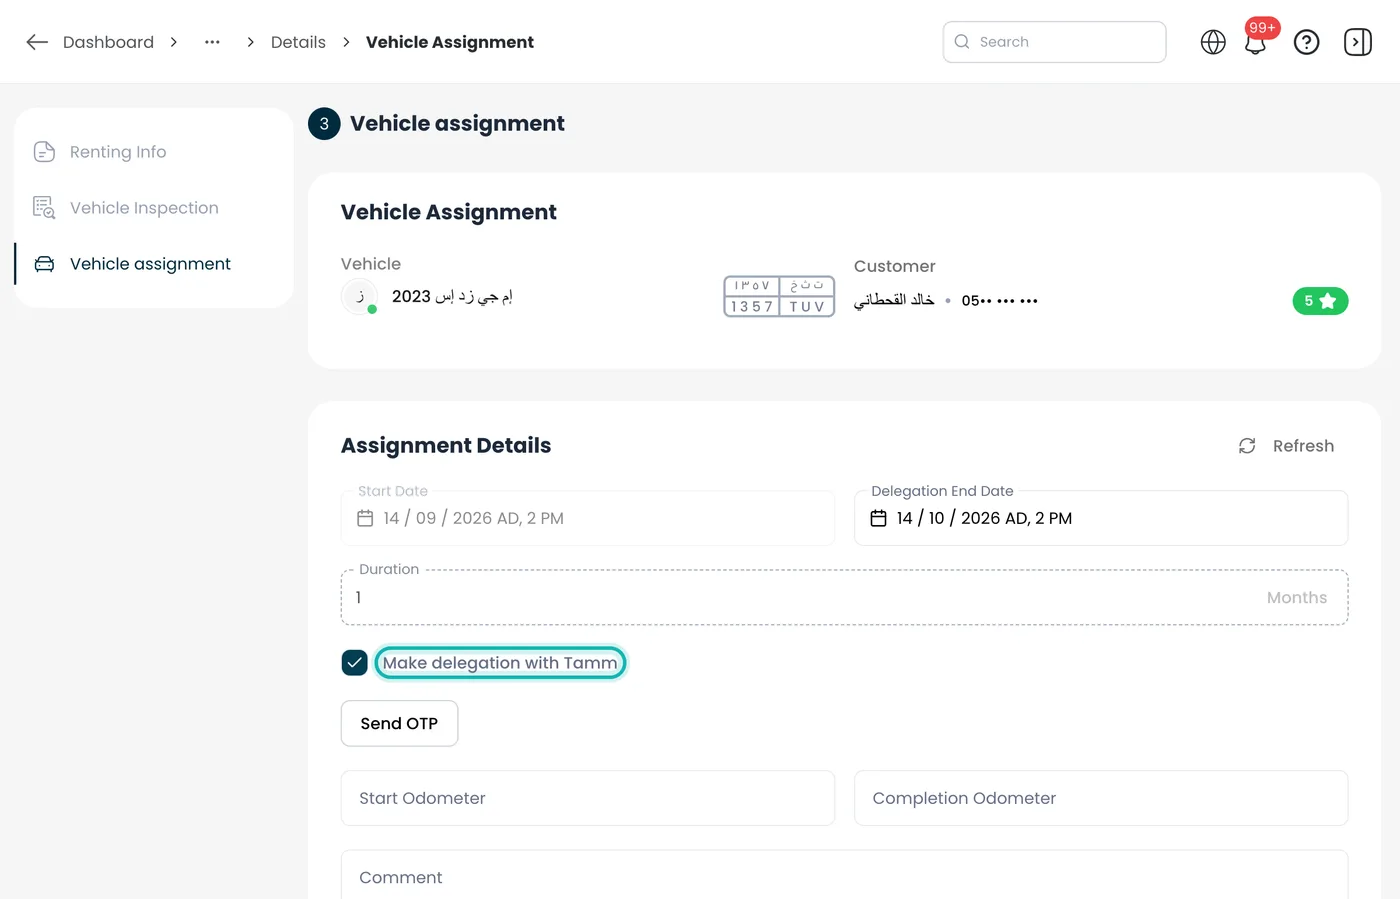Click the Start Date calendar icon

coord(365,518)
